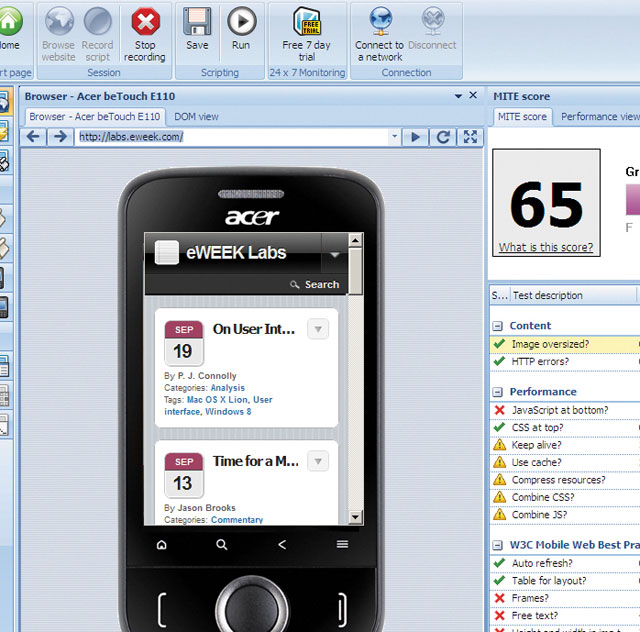Click the red X beside JavaScript at bottom?

[x=500, y=410]
